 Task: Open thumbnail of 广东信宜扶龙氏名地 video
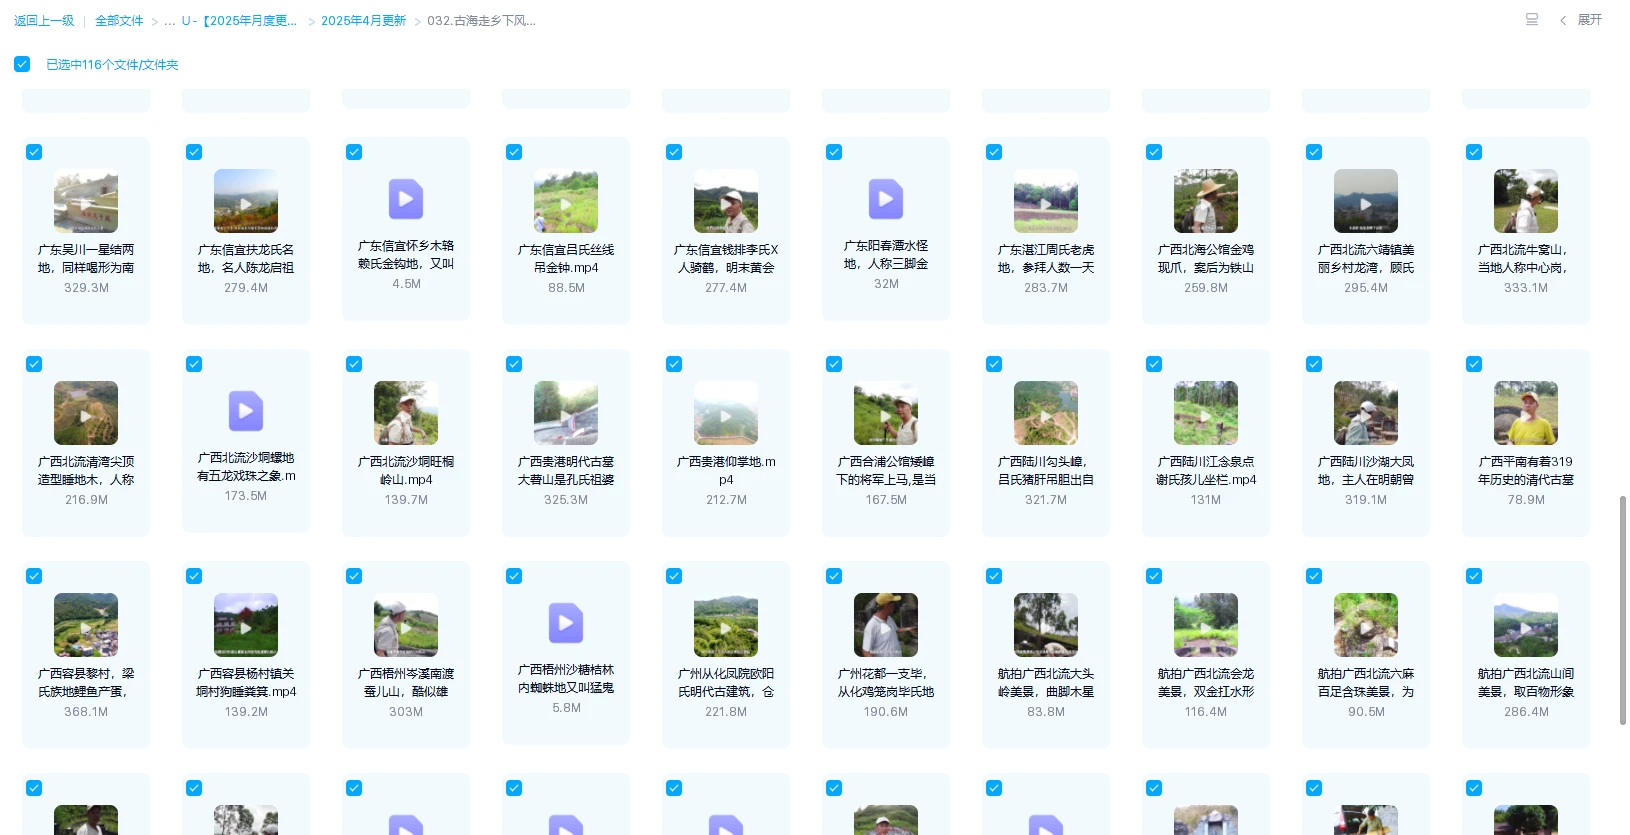coord(246,201)
